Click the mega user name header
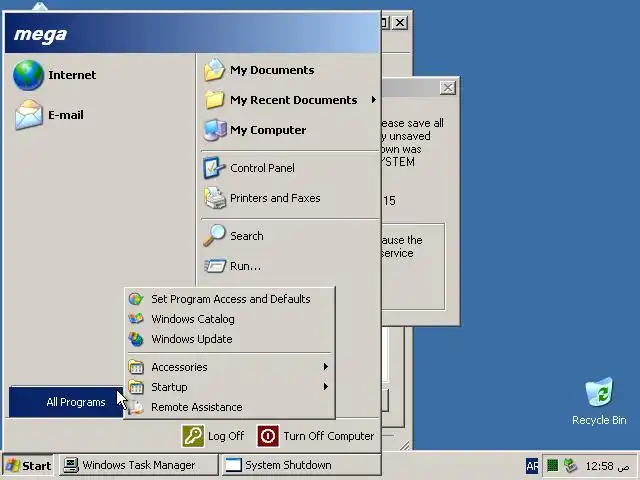Screen dimensions: 640x480 [40, 34]
